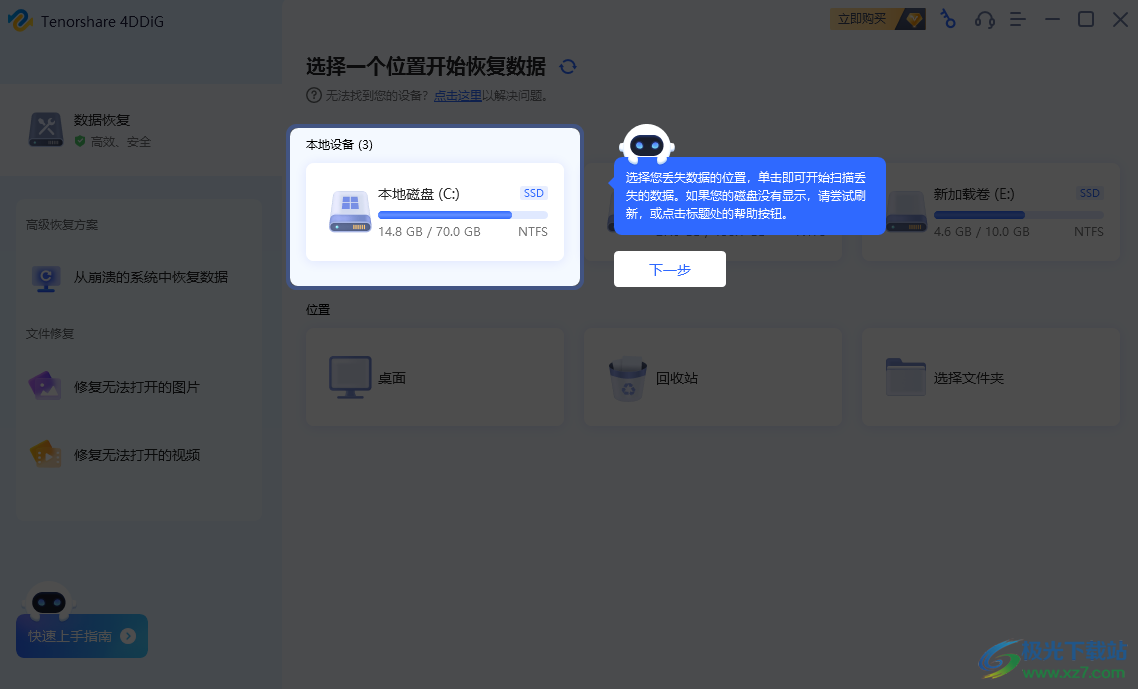Click the headset support icon
The width and height of the screenshot is (1138, 689).
pos(984,20)
